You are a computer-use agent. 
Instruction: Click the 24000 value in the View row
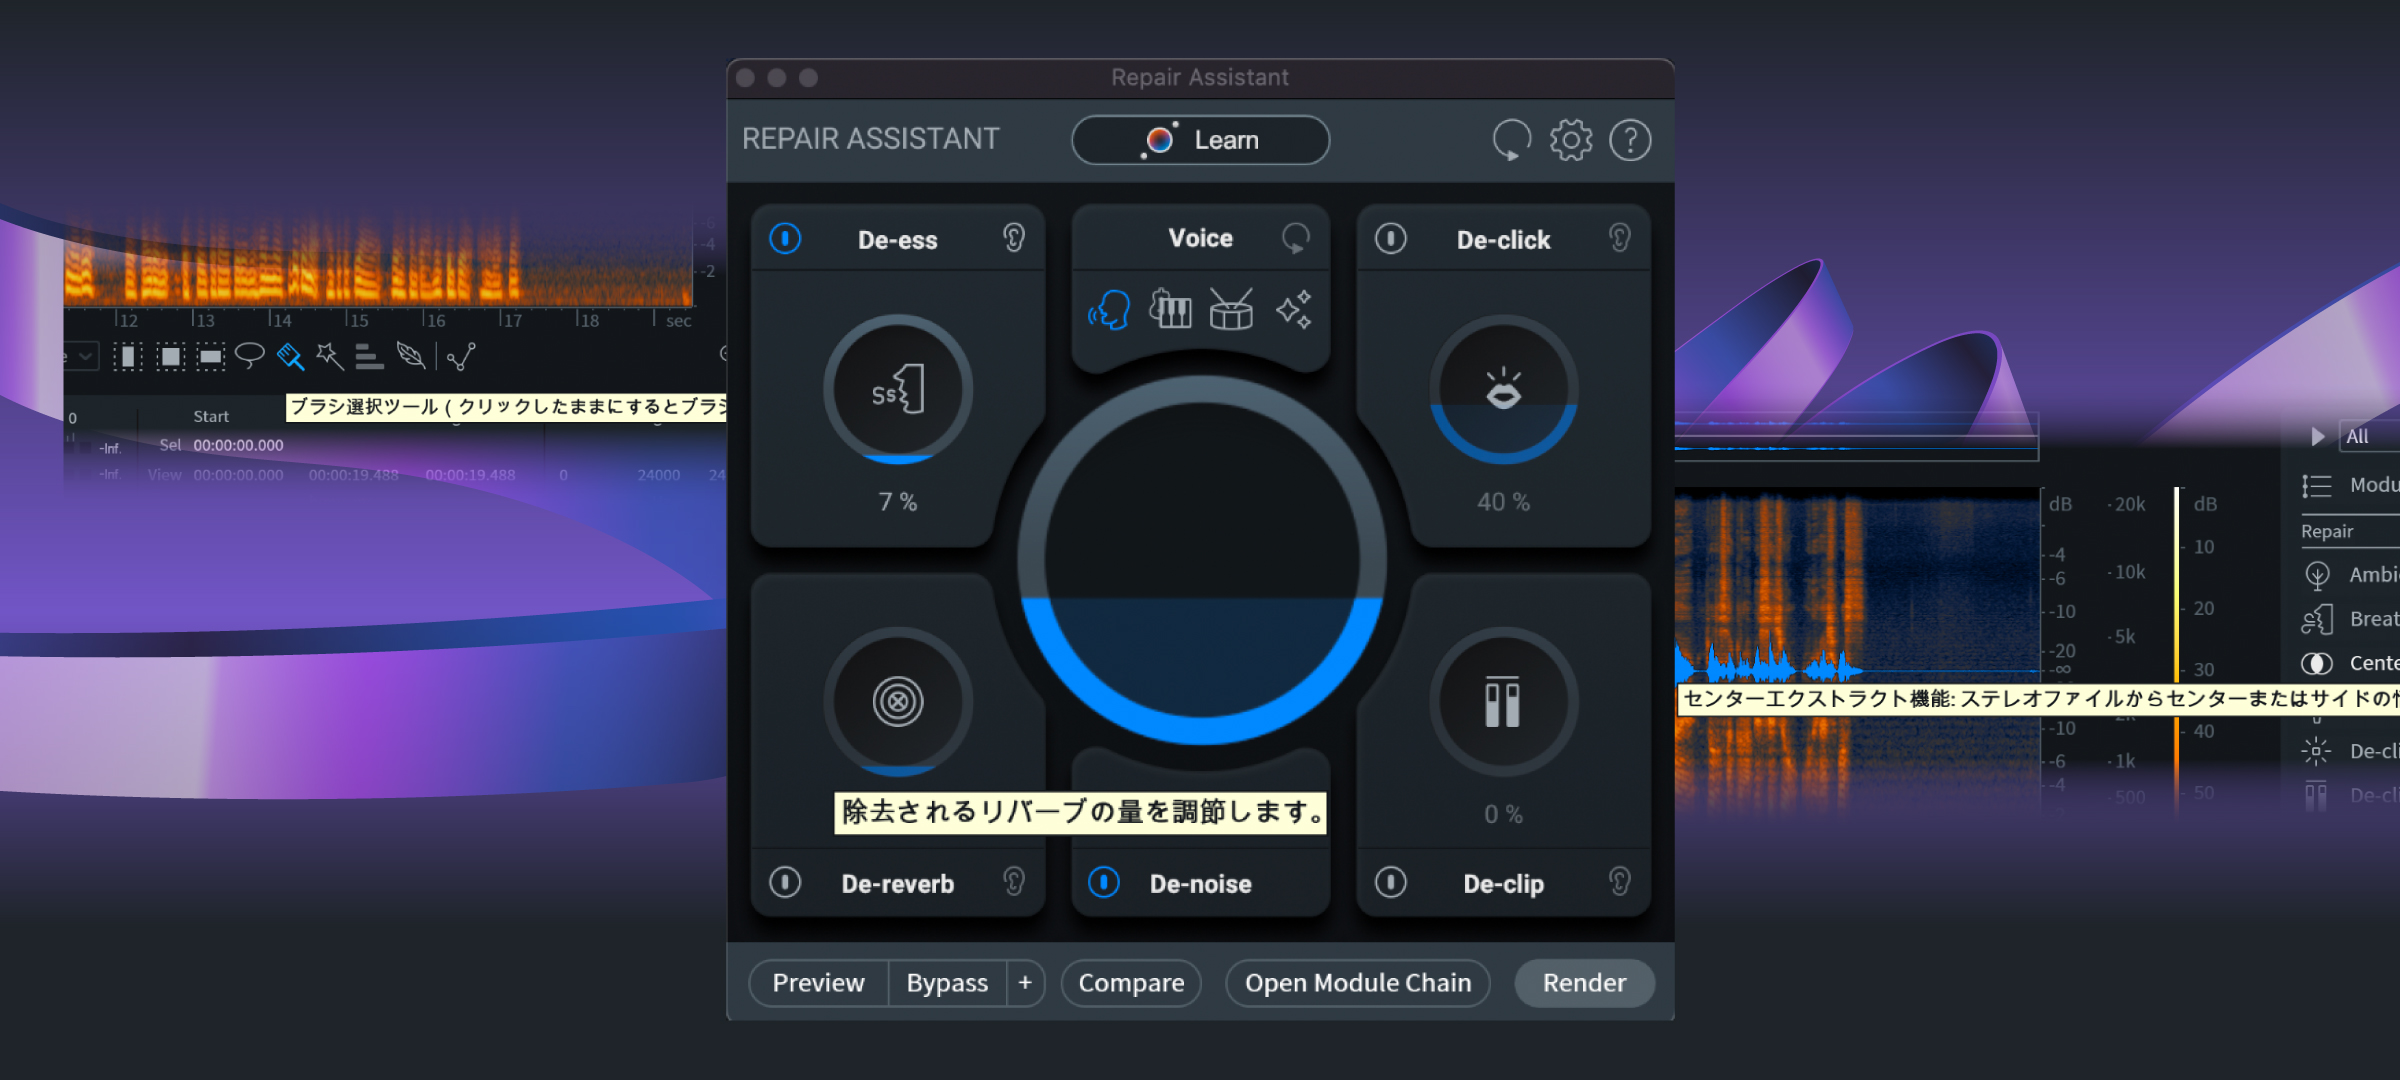(659, 475)
